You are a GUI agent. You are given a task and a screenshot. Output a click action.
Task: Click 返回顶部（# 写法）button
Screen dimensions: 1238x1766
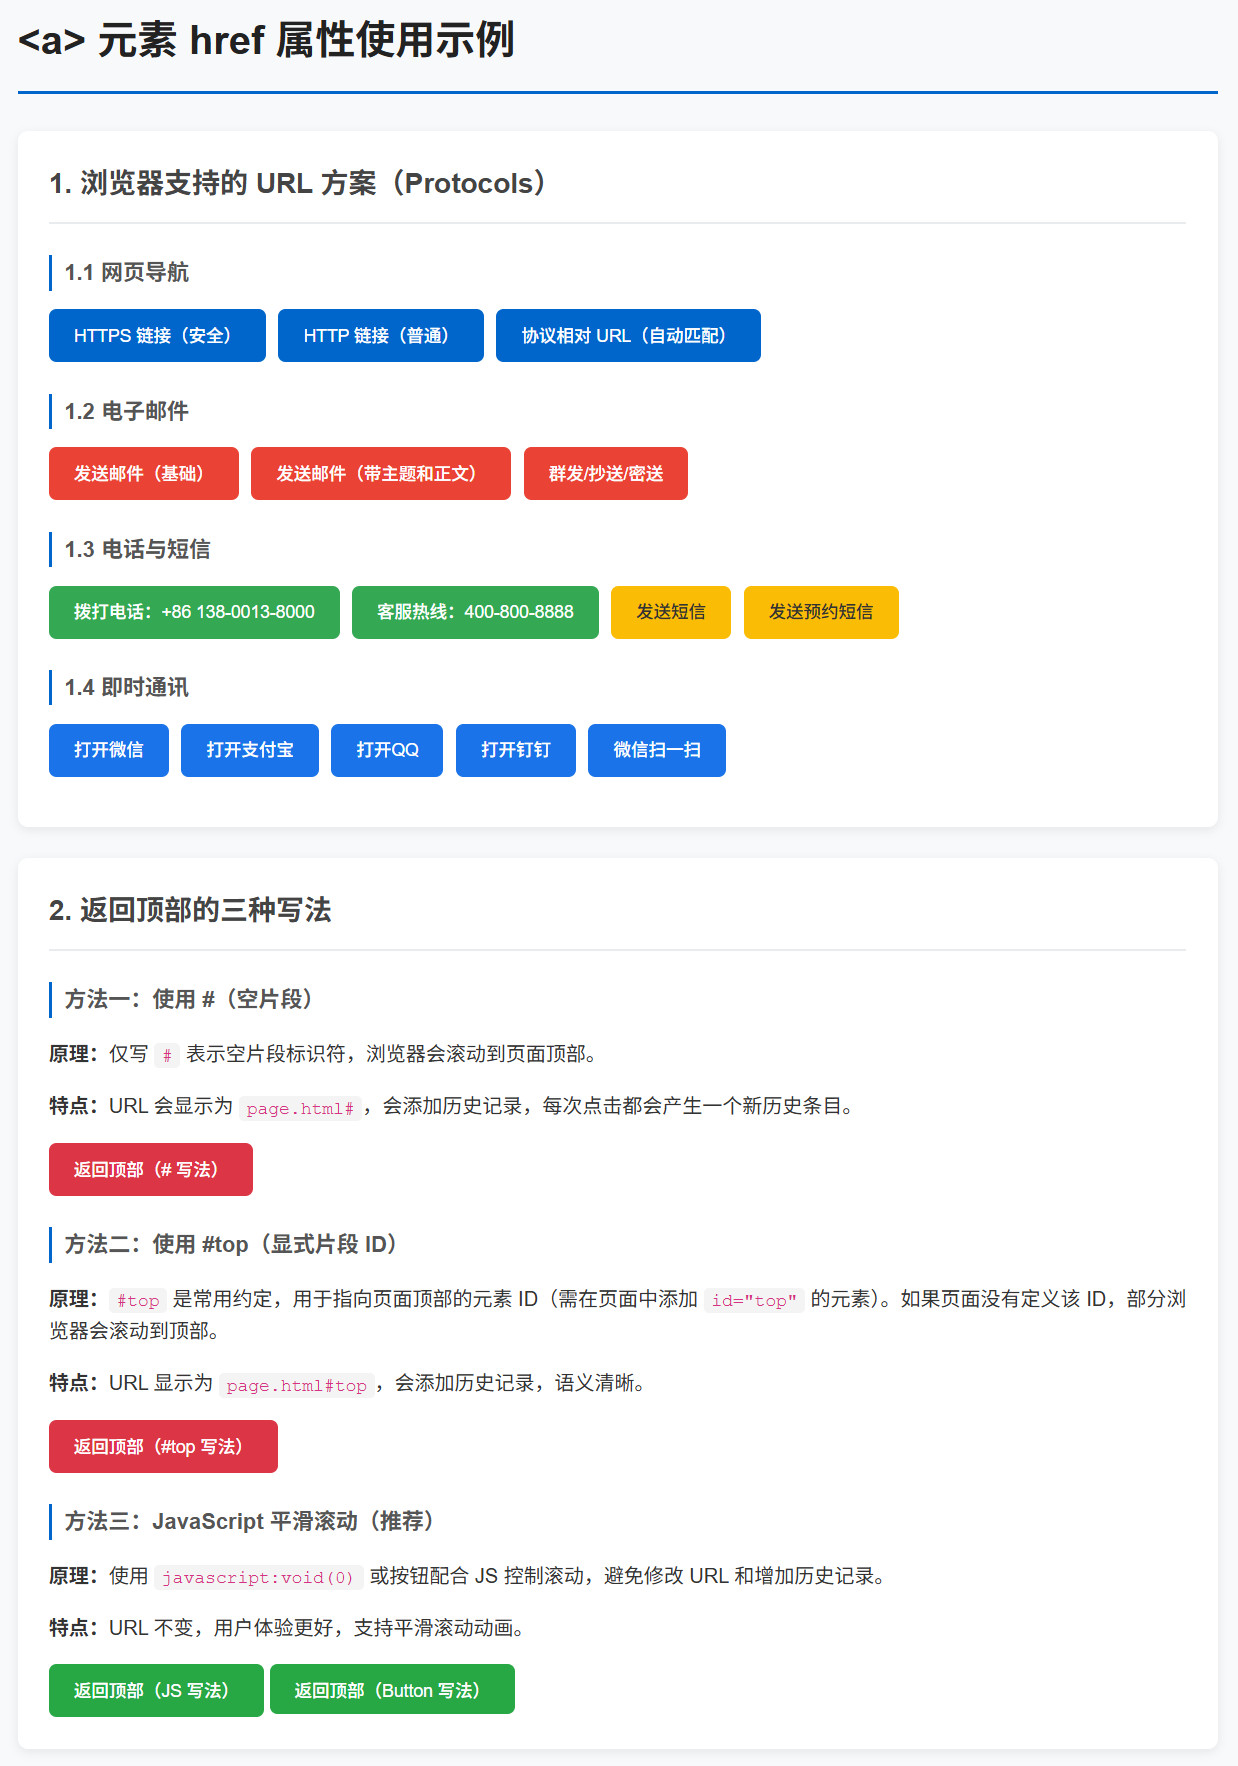(x=151, y=1170)
